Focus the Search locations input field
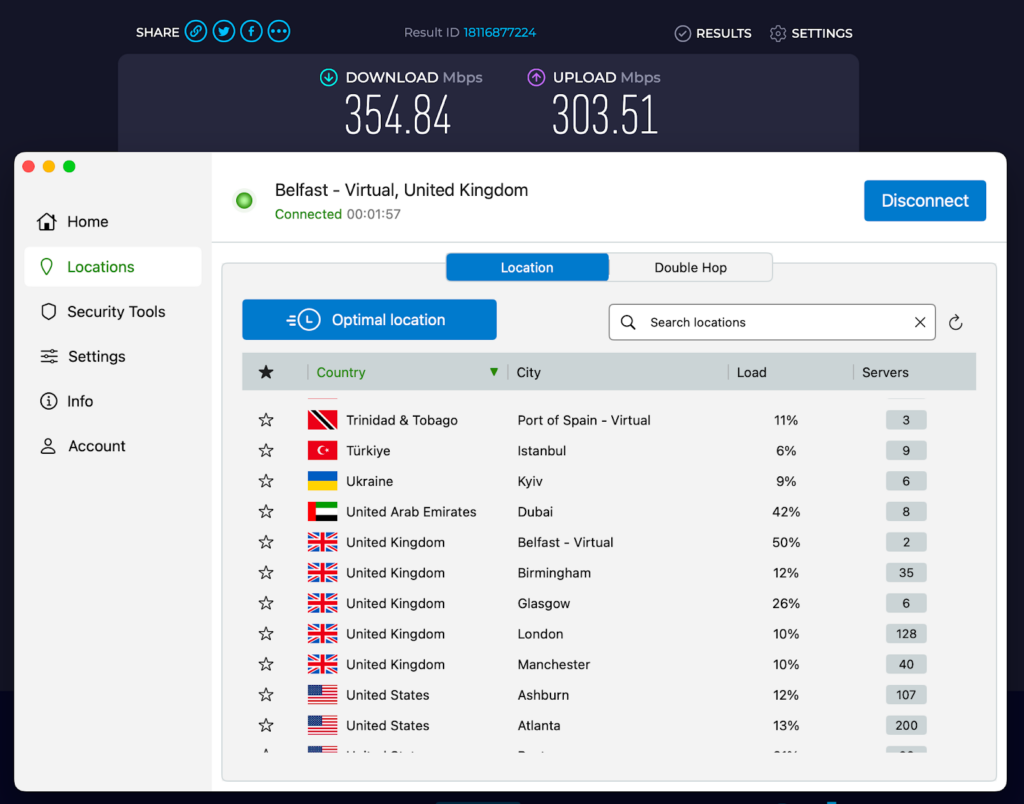 pyautogui.click(x=772, y=322)
